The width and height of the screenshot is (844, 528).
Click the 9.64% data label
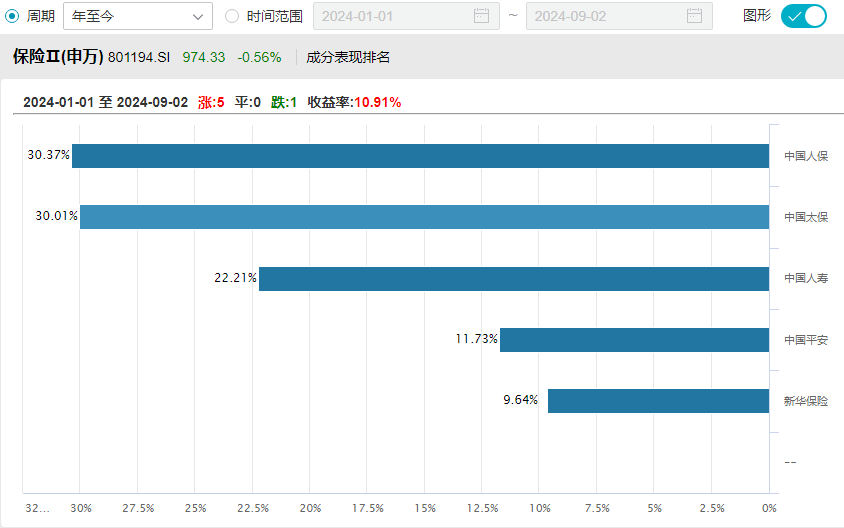pos(521,400)
